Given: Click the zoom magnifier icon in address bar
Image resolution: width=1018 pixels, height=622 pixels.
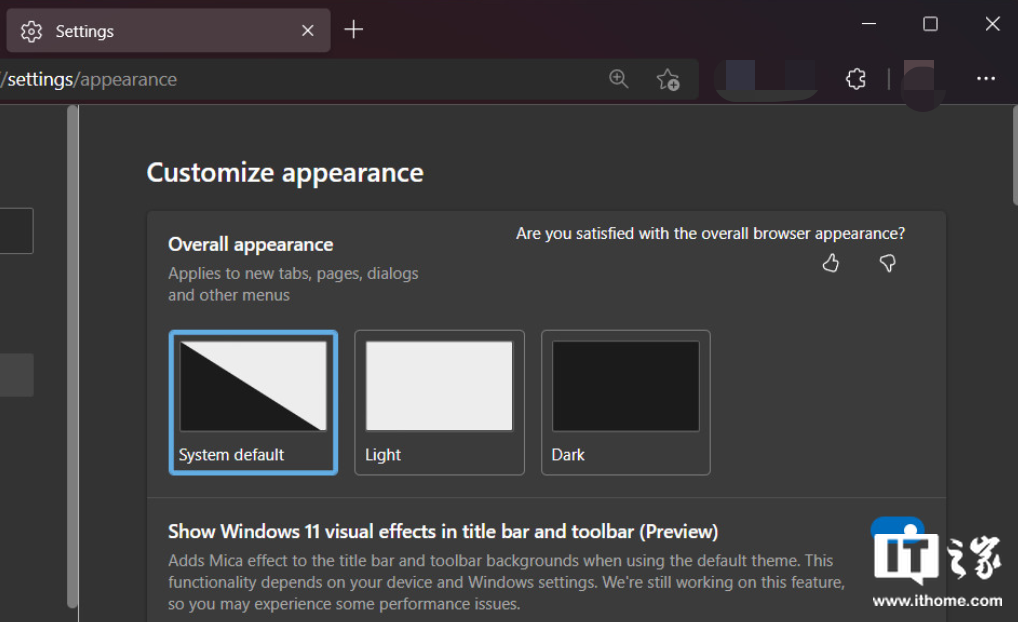Looking at the screenshot, I should [x=619, y=79].
